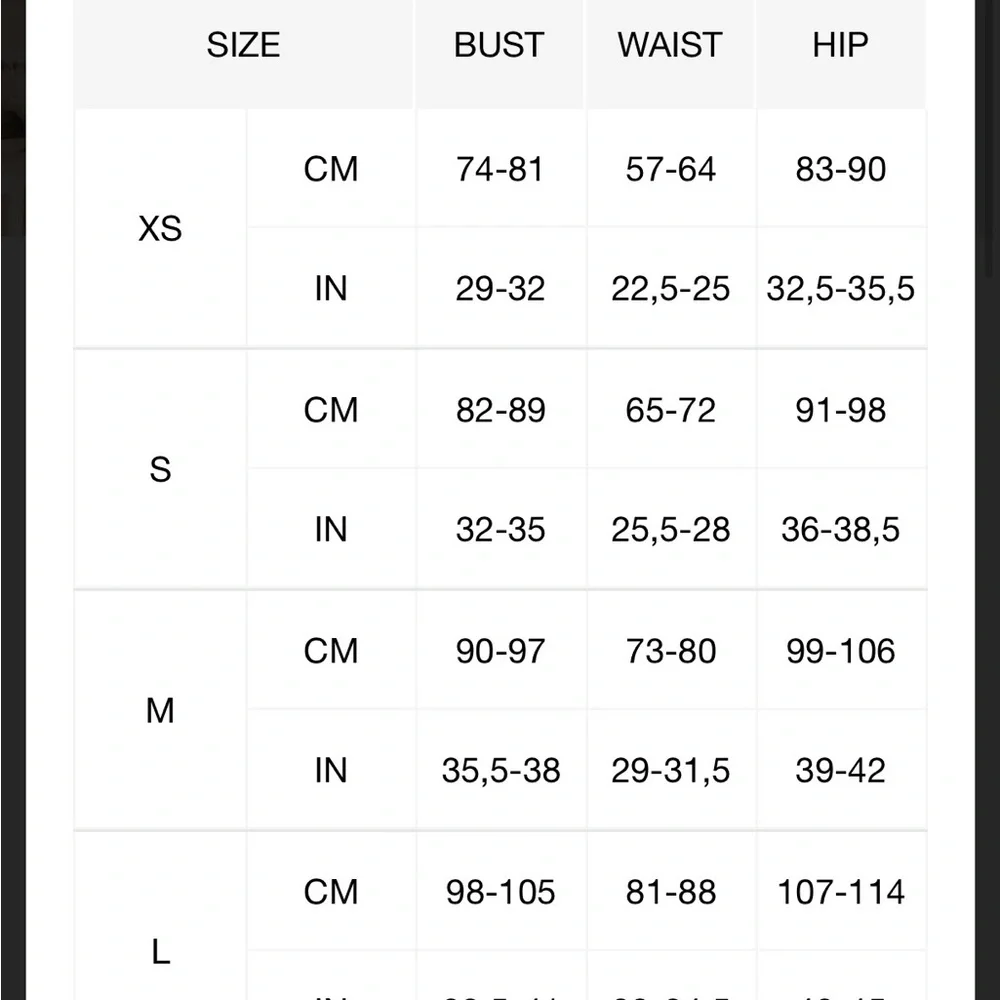Click the WAIST column header
The image size is (1000, 1000).
coord(670,45)
